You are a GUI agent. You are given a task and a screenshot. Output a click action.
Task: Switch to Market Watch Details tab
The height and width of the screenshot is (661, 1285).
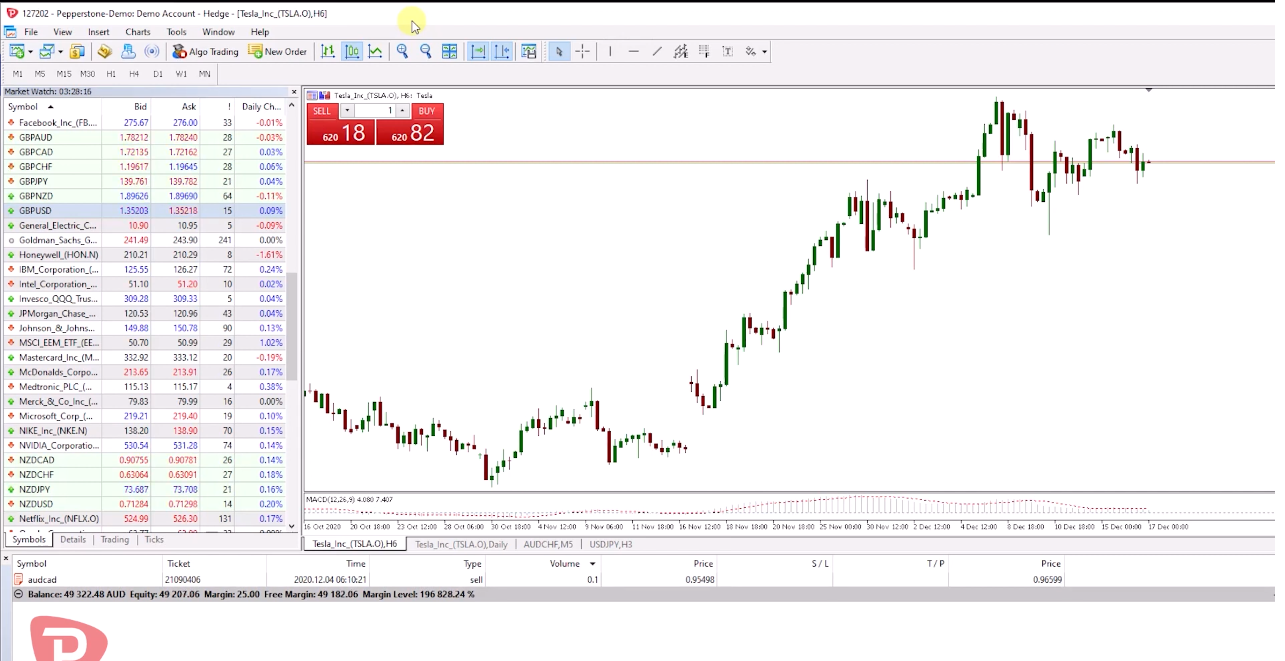pyautogui.click(x=73, y=540)
